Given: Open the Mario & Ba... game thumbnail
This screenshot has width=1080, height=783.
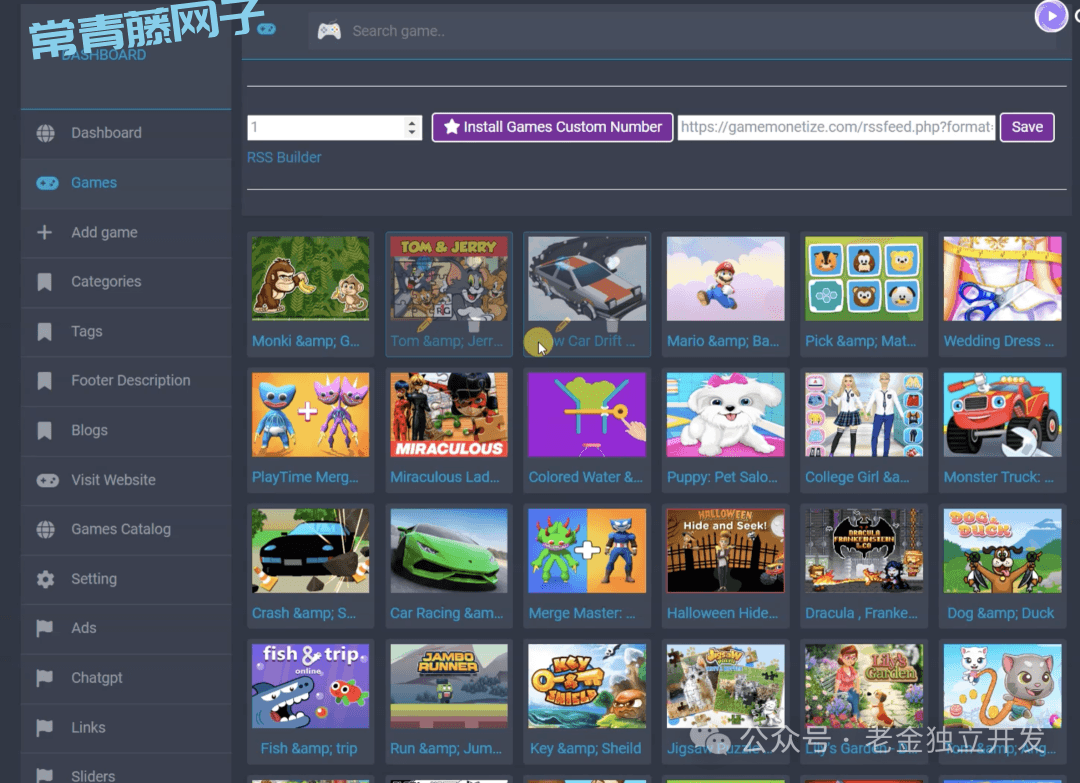Looking at the screenshot, I should pos(726,279).
